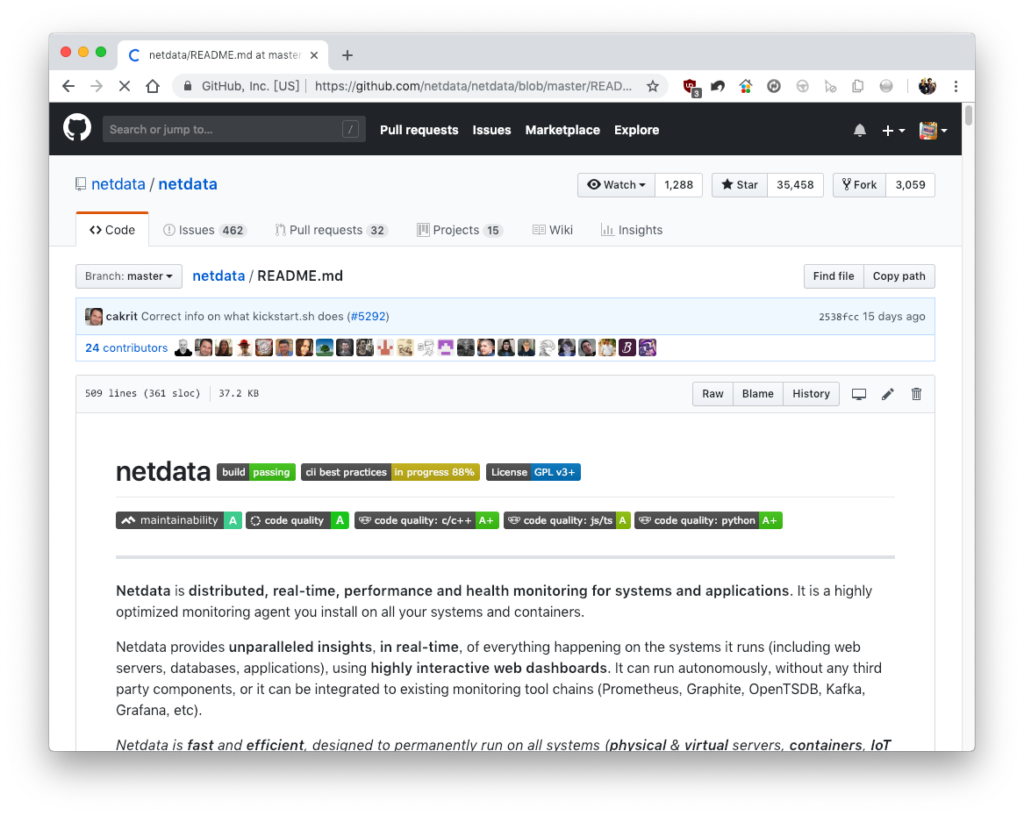Open the cakrit author link
This screenshot has height=816, width=1024.
(x=121, y=317)
